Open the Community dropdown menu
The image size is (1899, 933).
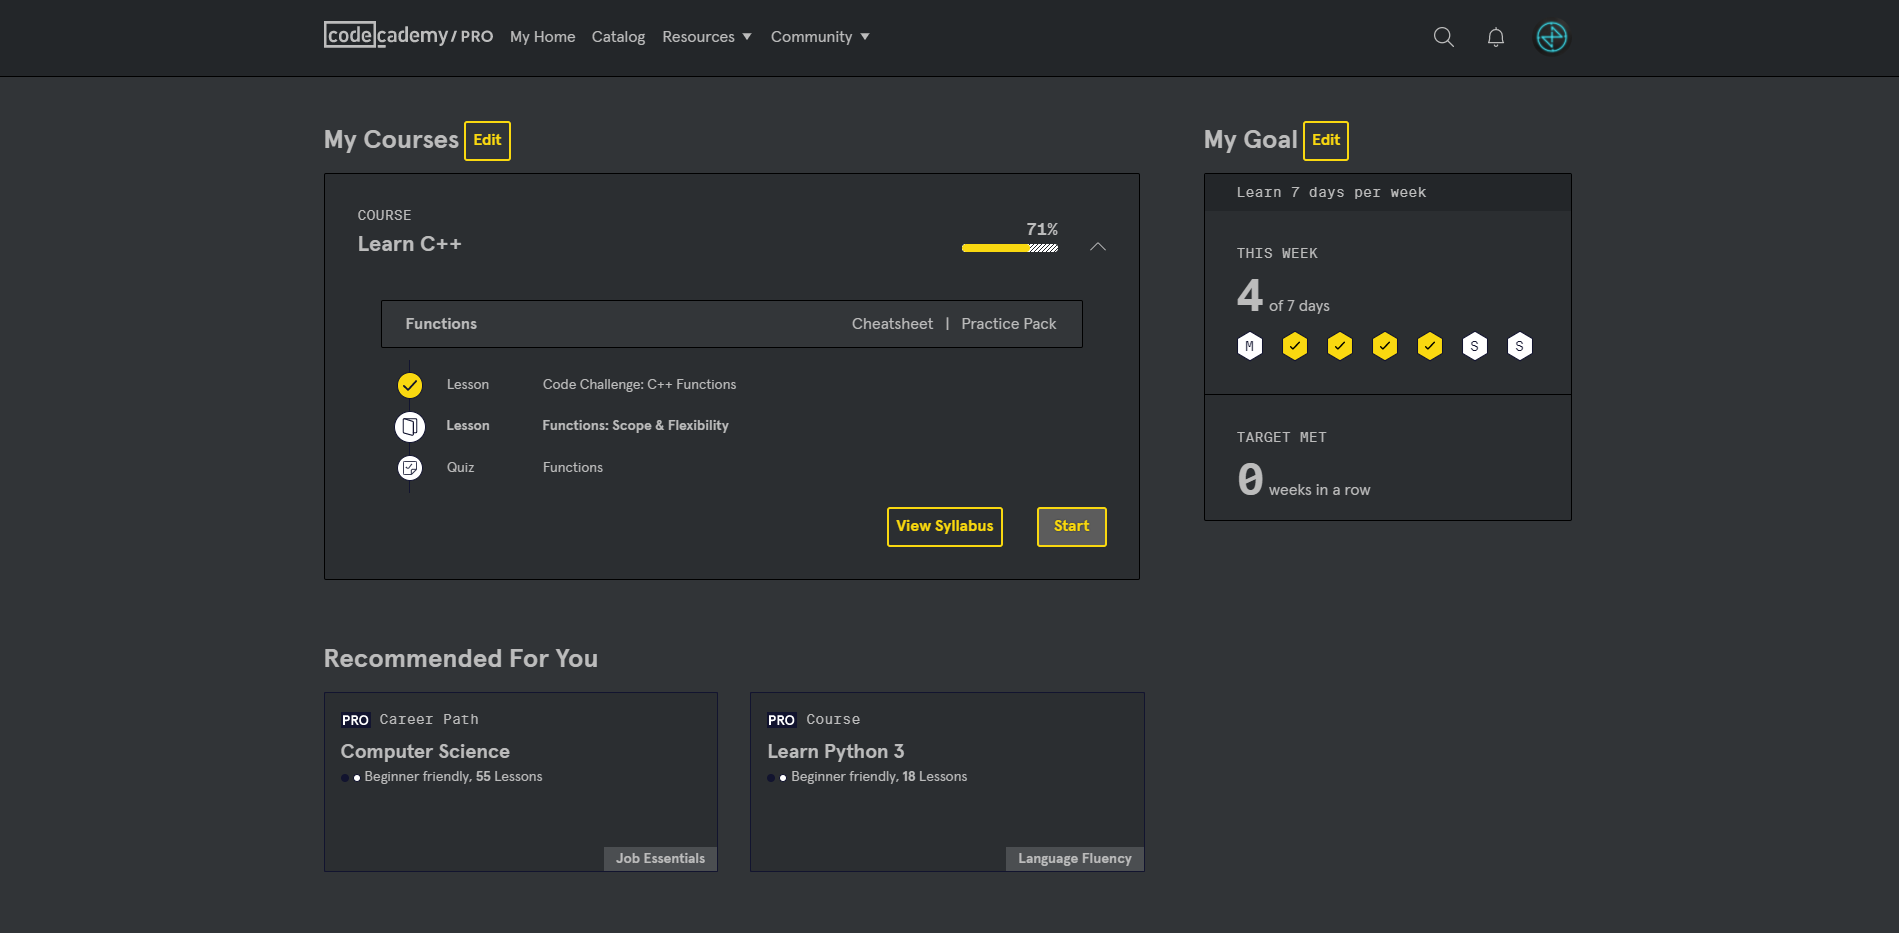click(819, 36)
